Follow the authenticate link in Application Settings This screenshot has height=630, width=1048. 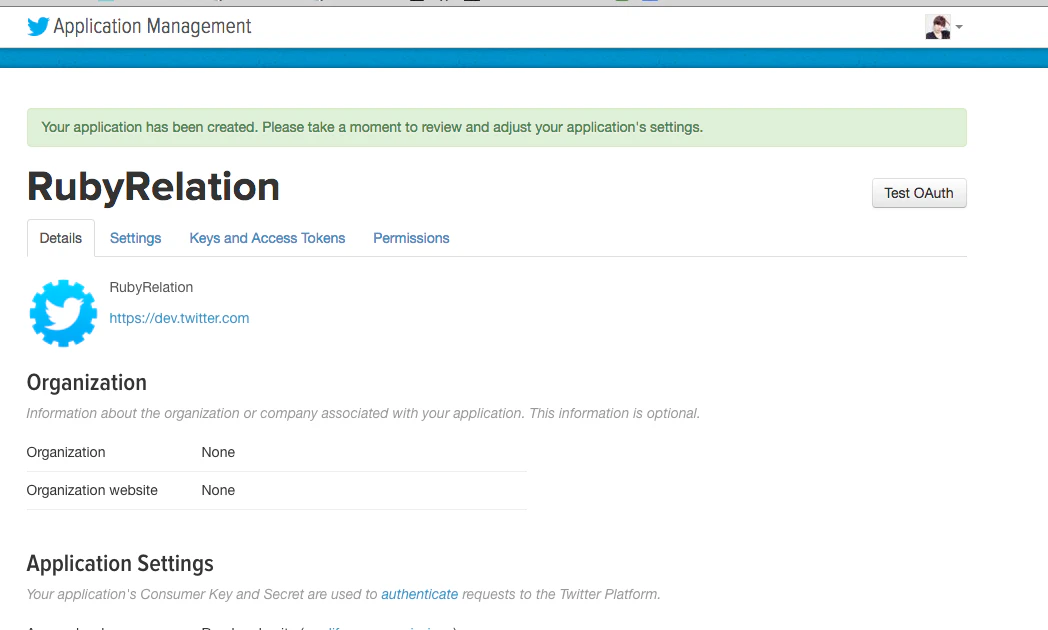click(420, 595)
